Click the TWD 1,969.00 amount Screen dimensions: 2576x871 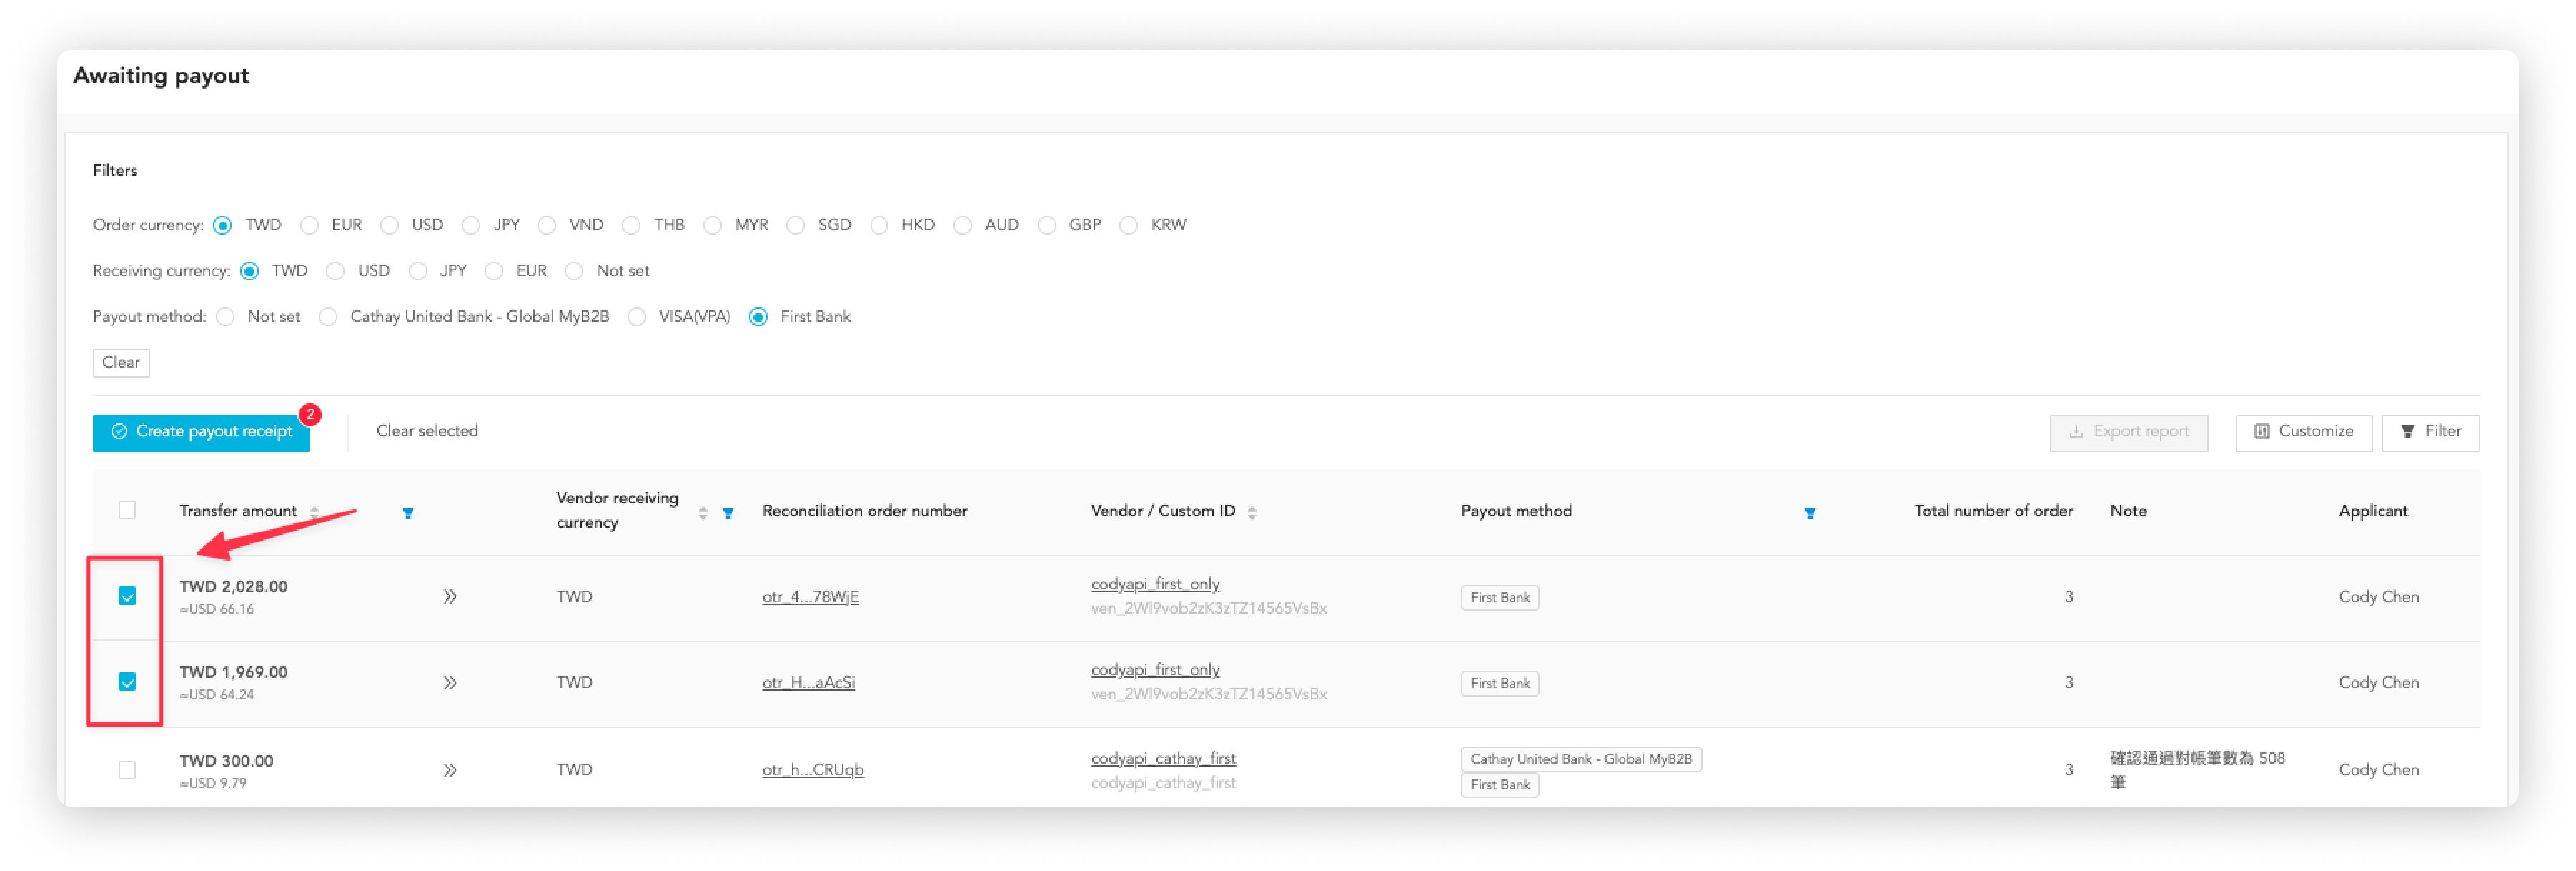coord(233,673)
